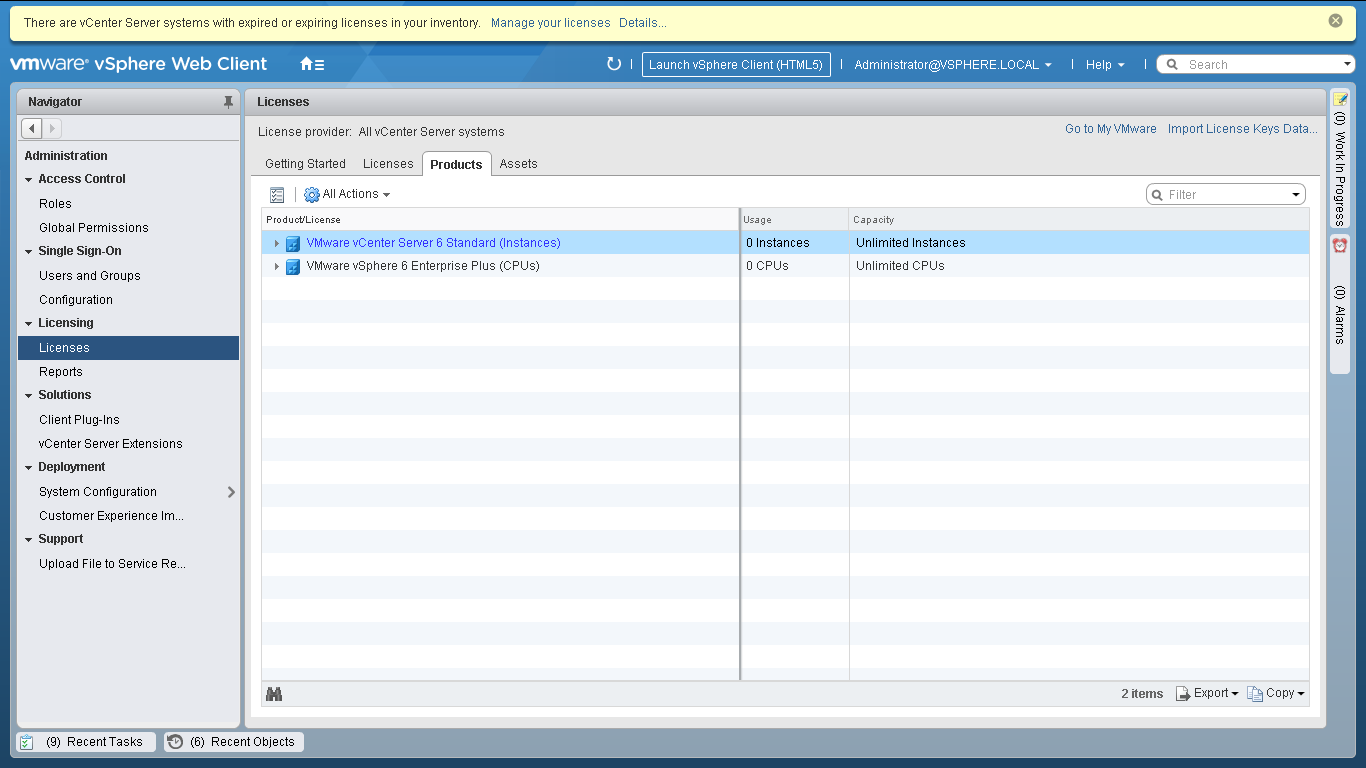Open the All Actions dropdown
The height and width of the screenshot is (768, 1366).
[x=347, y=194]
